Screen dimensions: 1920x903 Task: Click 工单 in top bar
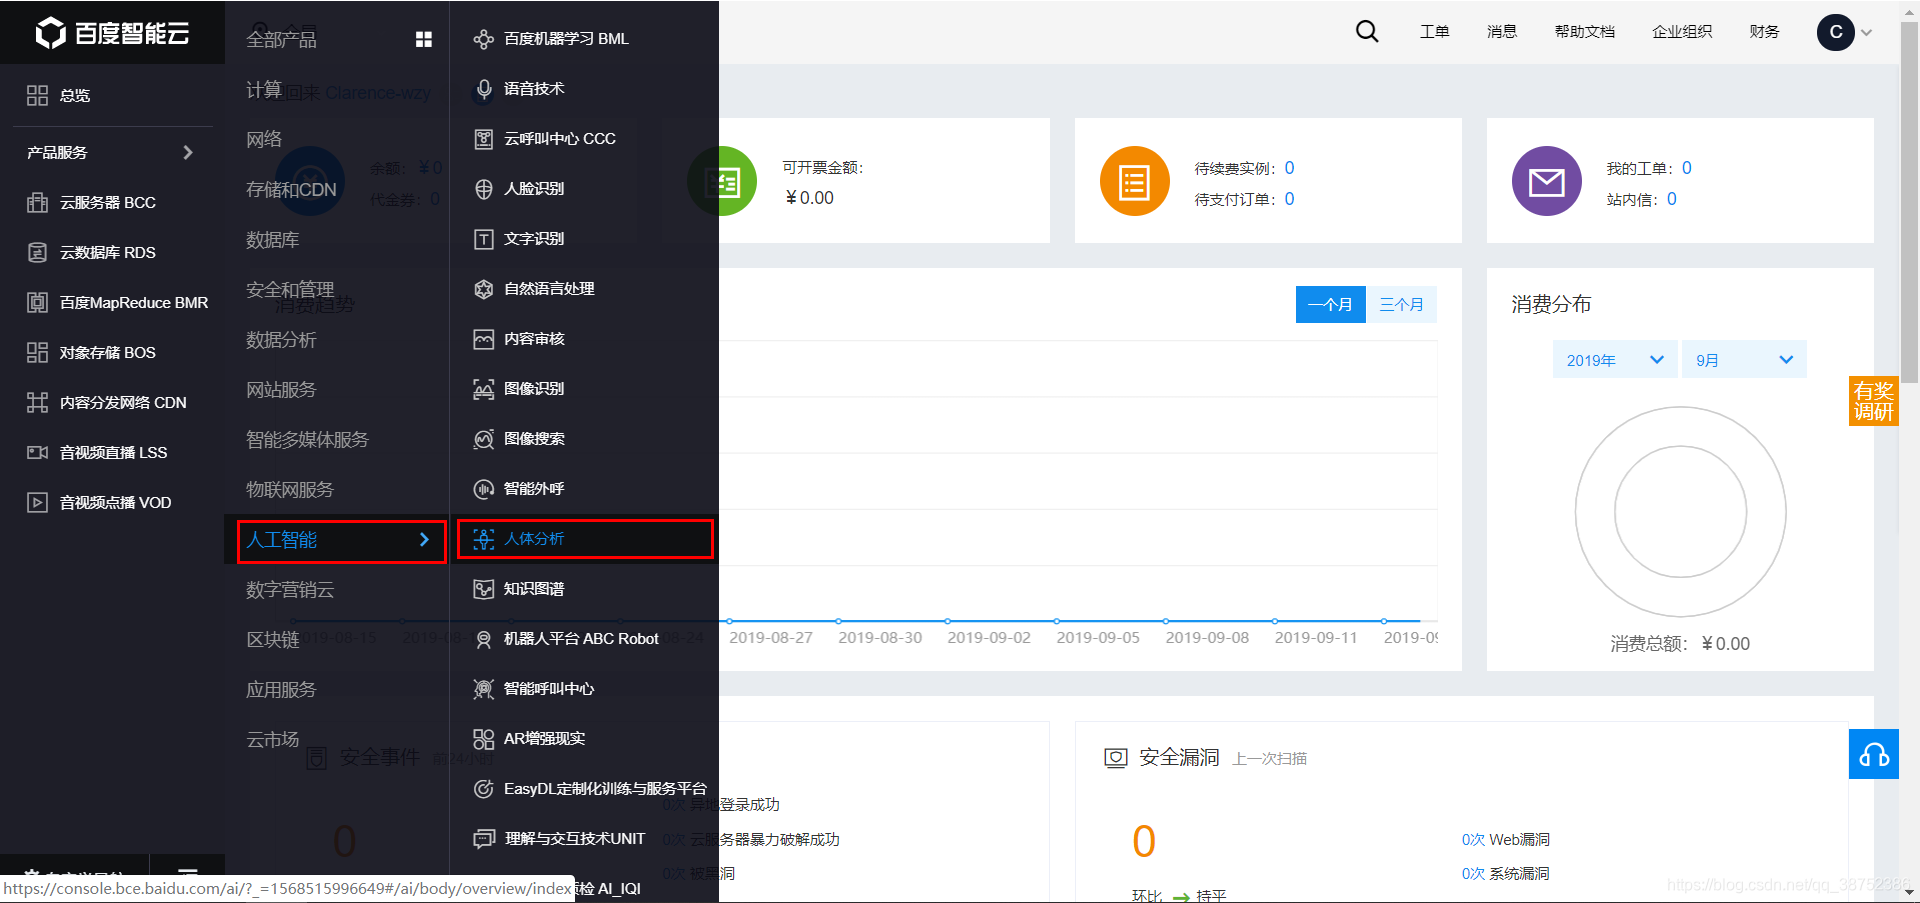tap(1434, 32)
